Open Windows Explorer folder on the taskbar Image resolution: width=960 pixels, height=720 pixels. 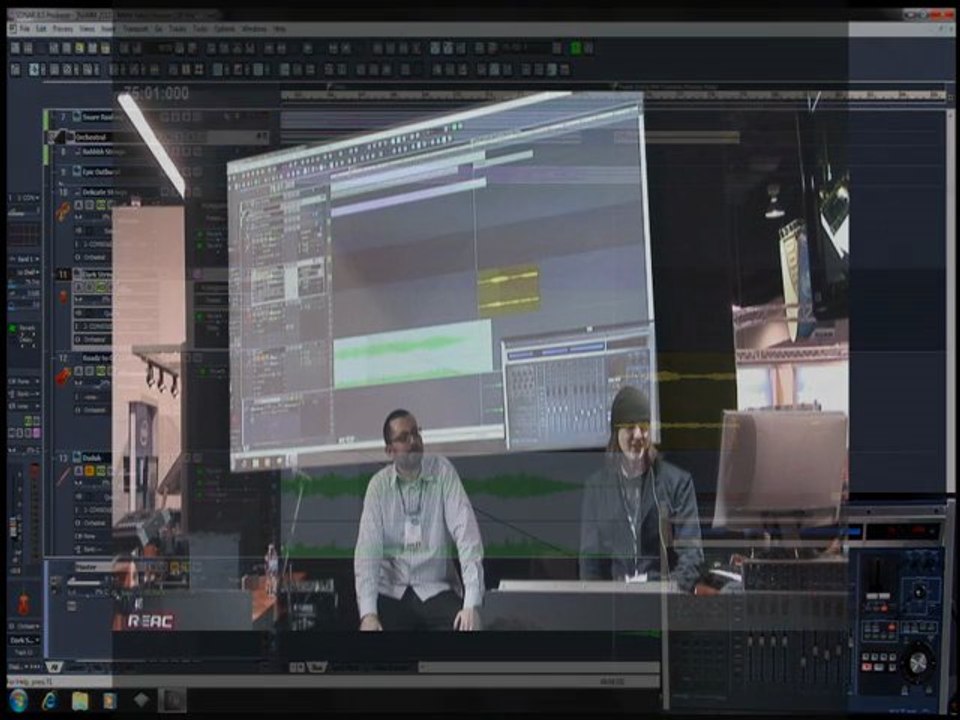point(80,700)
